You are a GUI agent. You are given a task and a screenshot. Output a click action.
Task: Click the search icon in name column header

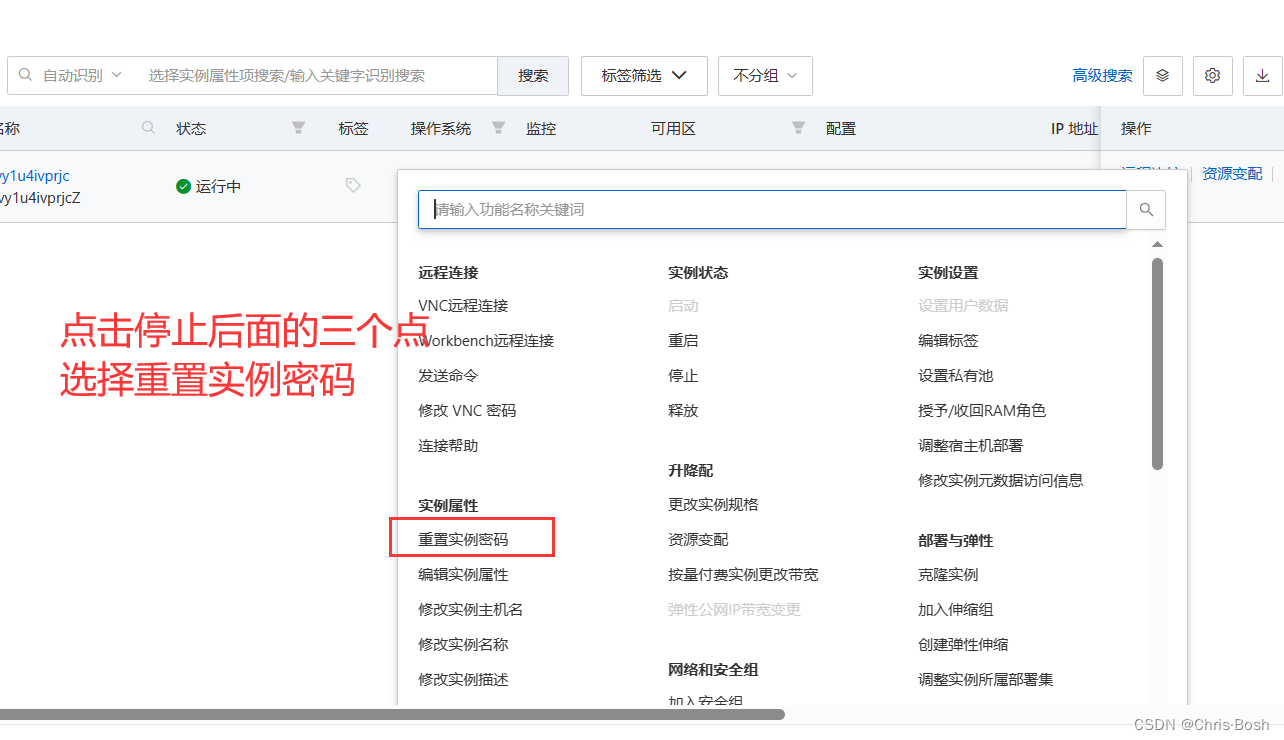149,128
